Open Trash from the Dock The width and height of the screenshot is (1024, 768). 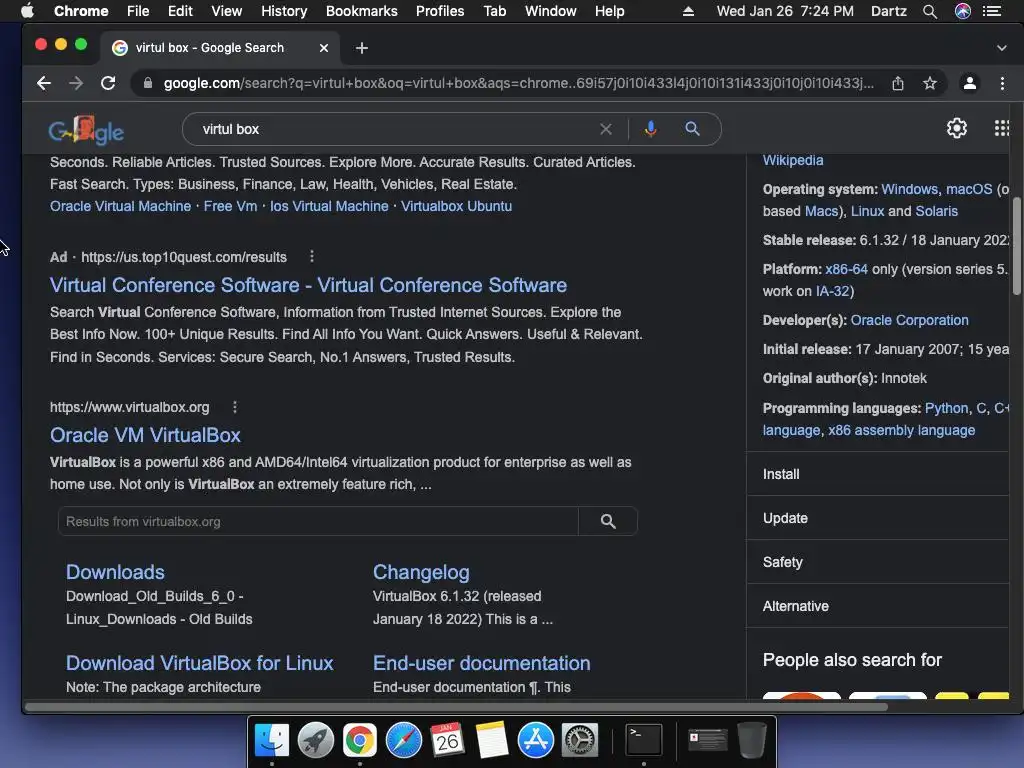point(752,740)
